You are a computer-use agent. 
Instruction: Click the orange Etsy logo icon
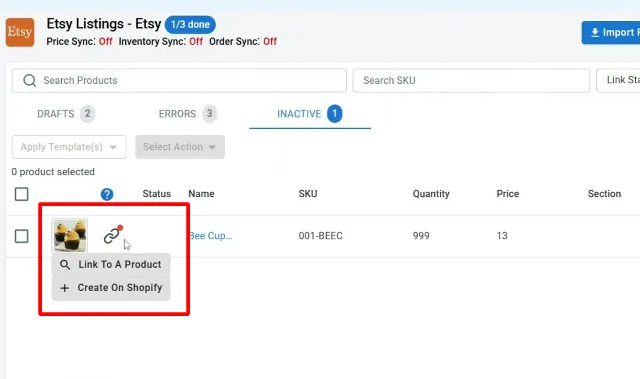pos(20,32)
